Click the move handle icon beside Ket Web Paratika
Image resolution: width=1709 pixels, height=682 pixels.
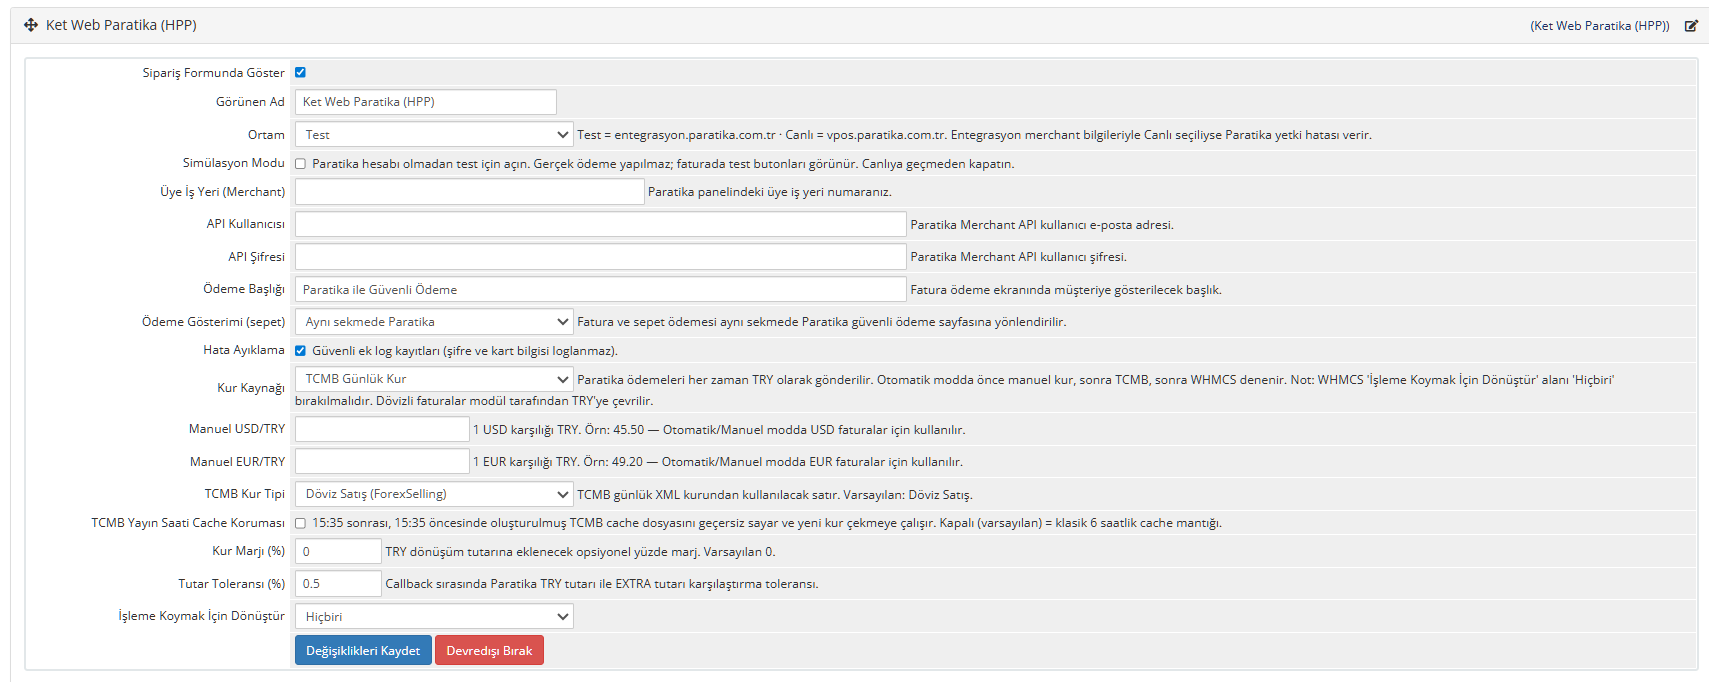[x=31, y=25]
